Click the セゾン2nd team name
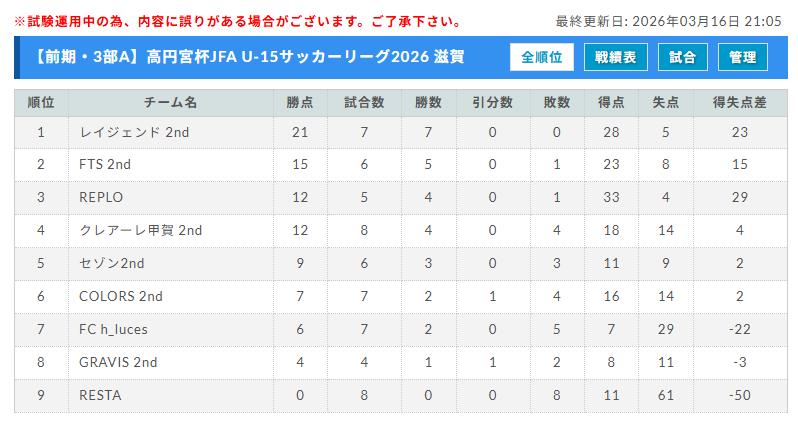Image resolution: width=798 pixels, height=426 pixels. click(112, 263)
